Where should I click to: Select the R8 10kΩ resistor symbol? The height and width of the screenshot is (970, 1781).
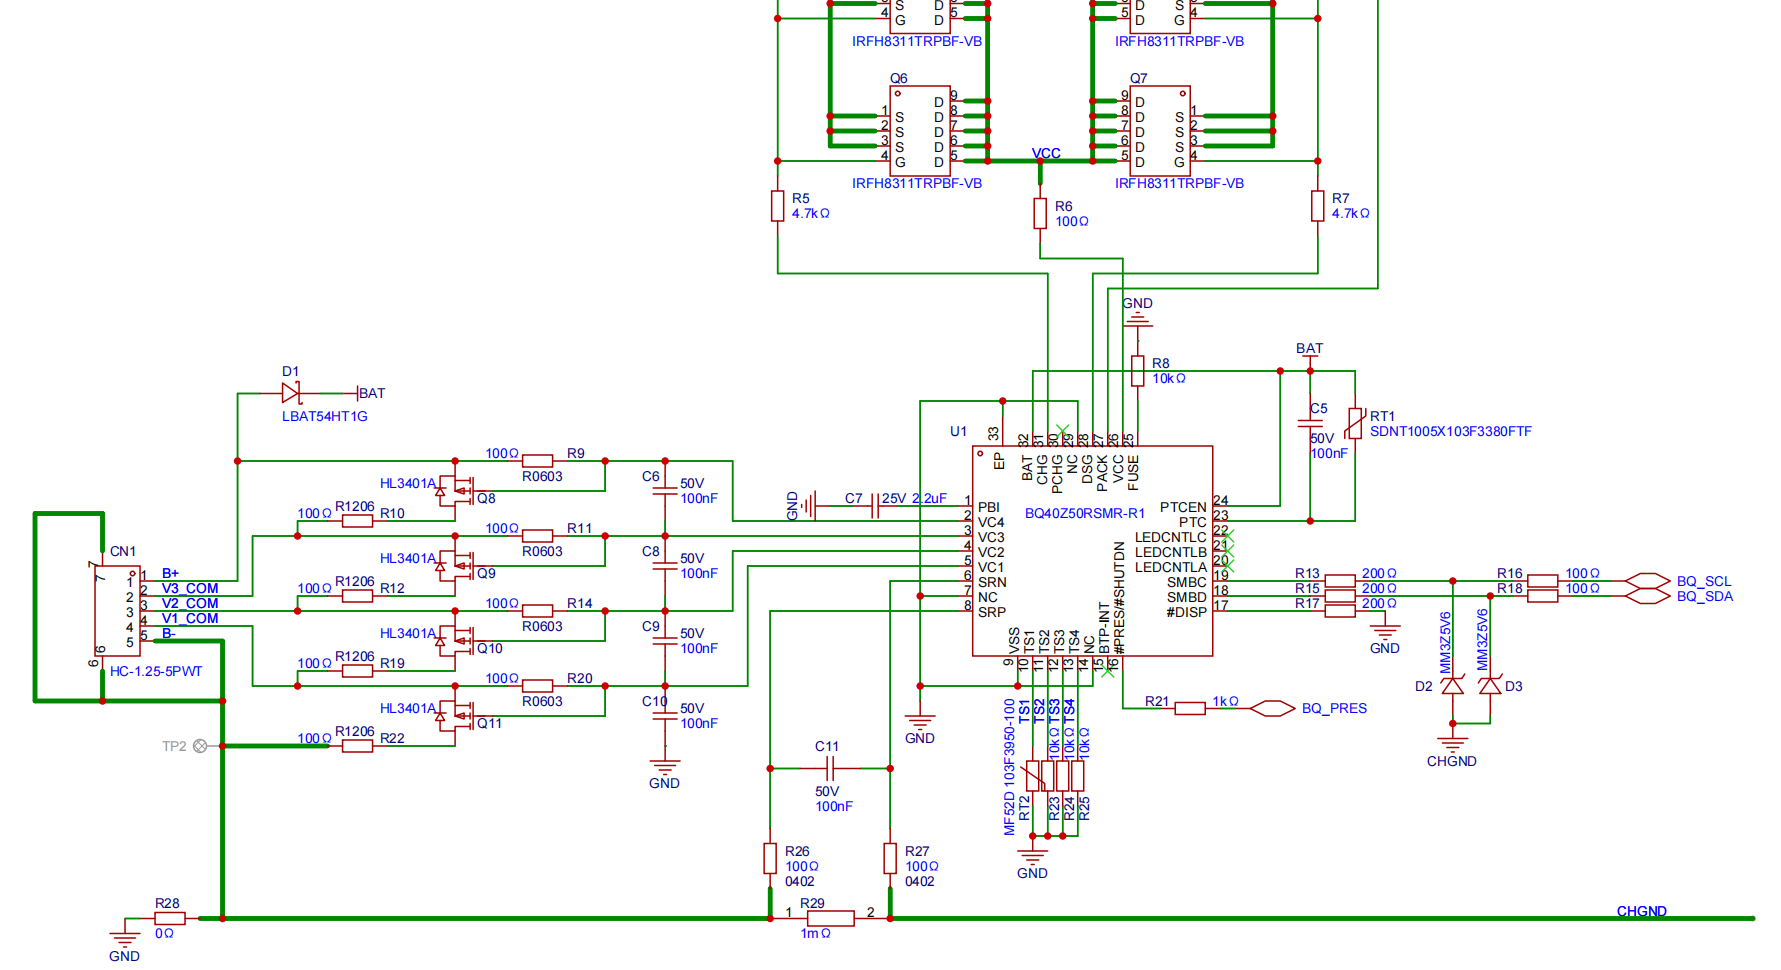pos(1138,370)
